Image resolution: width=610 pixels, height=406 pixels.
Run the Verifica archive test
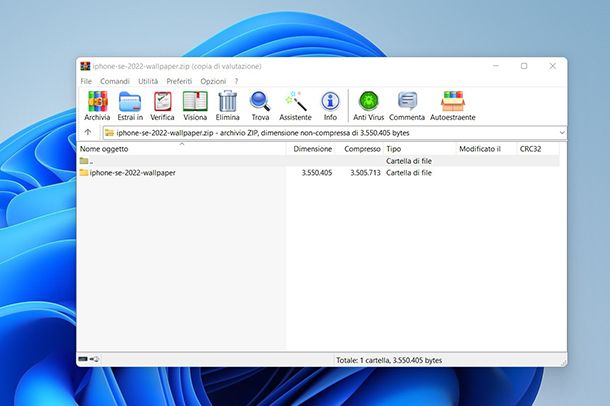click(x=162, y=105)
